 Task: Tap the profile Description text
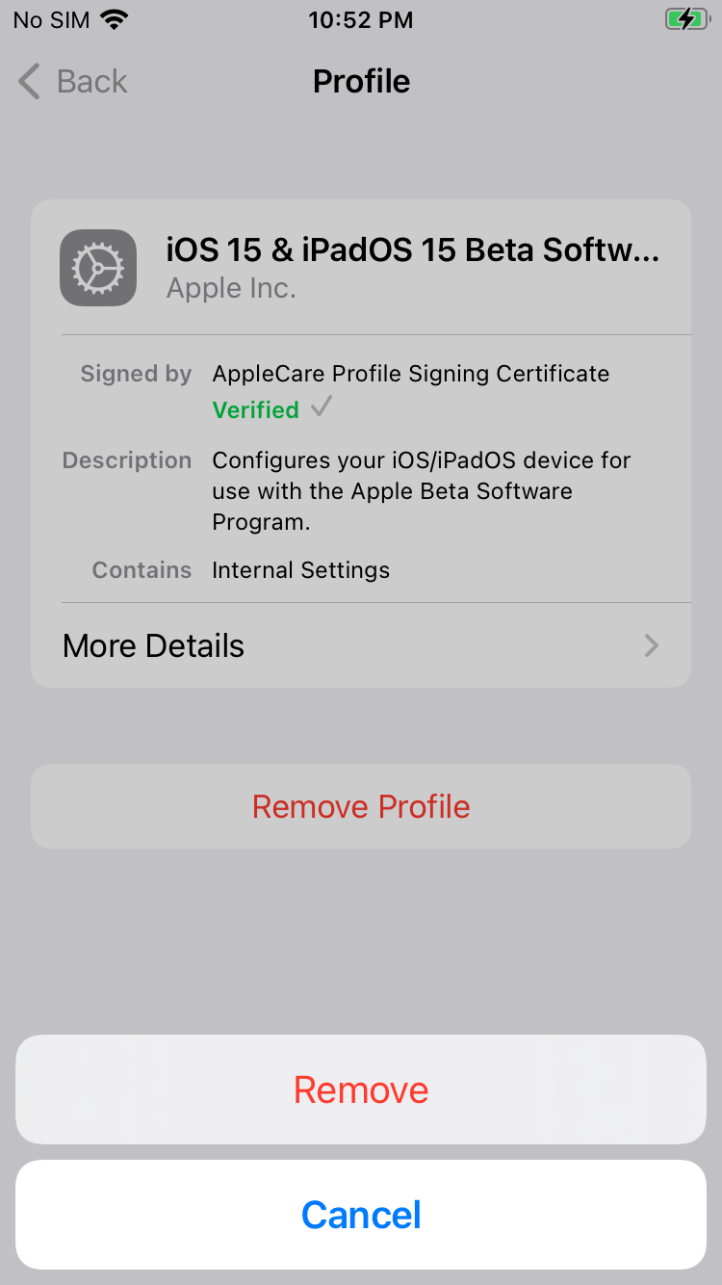pyautogui.click(x=421, y=491)
